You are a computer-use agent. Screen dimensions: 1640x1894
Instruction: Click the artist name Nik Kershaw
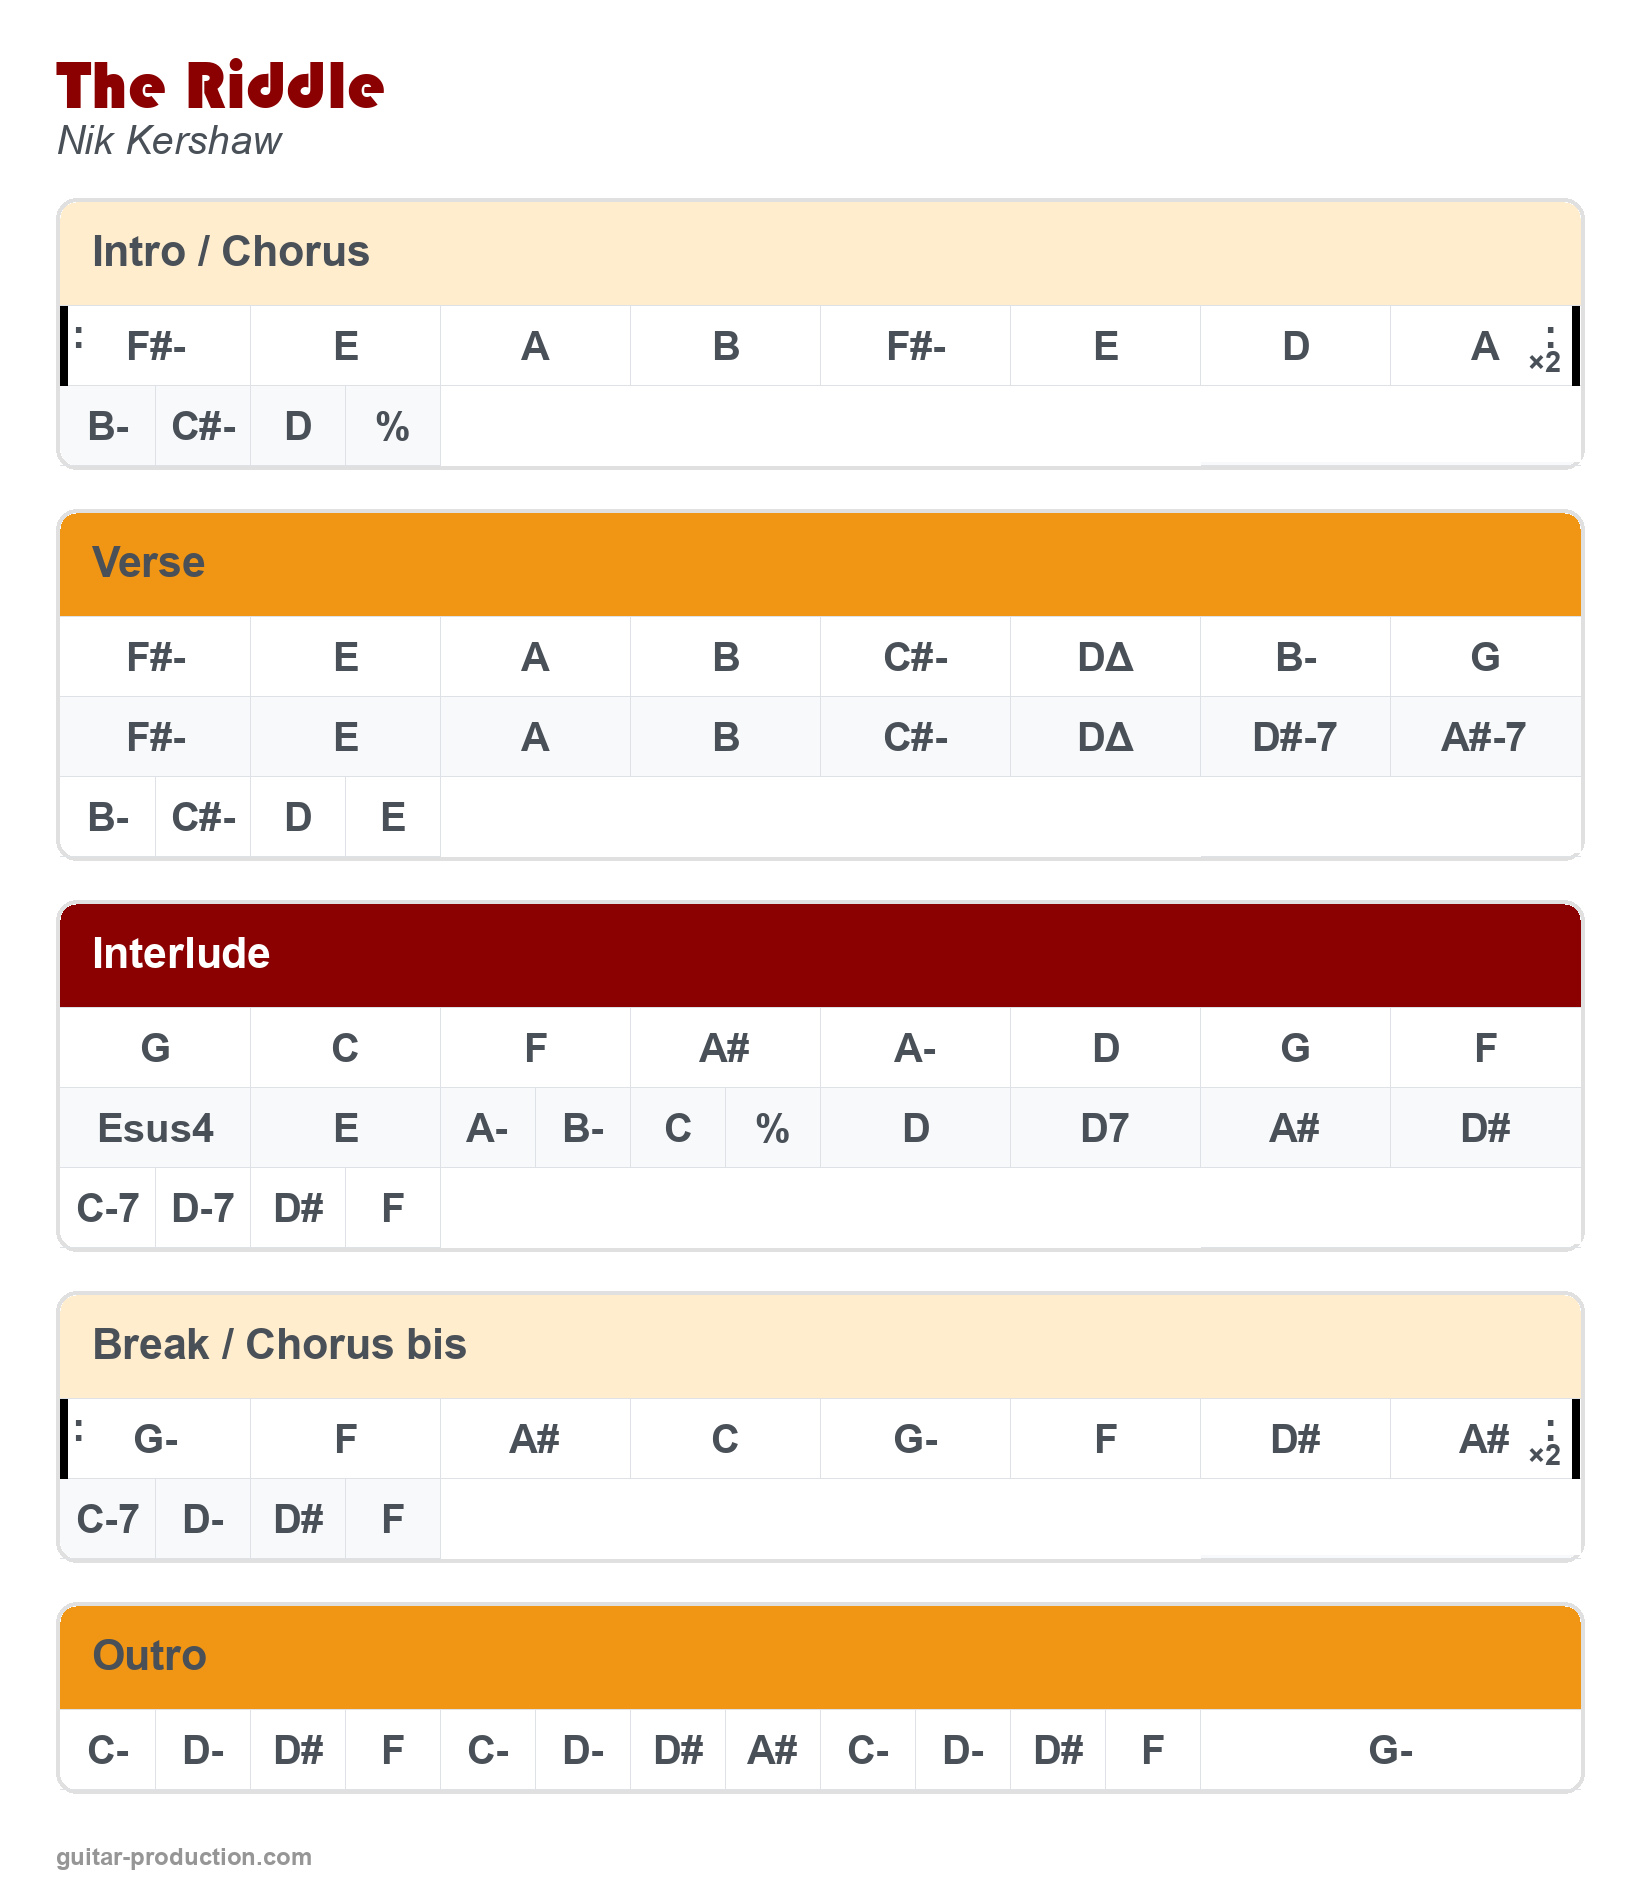170,141
